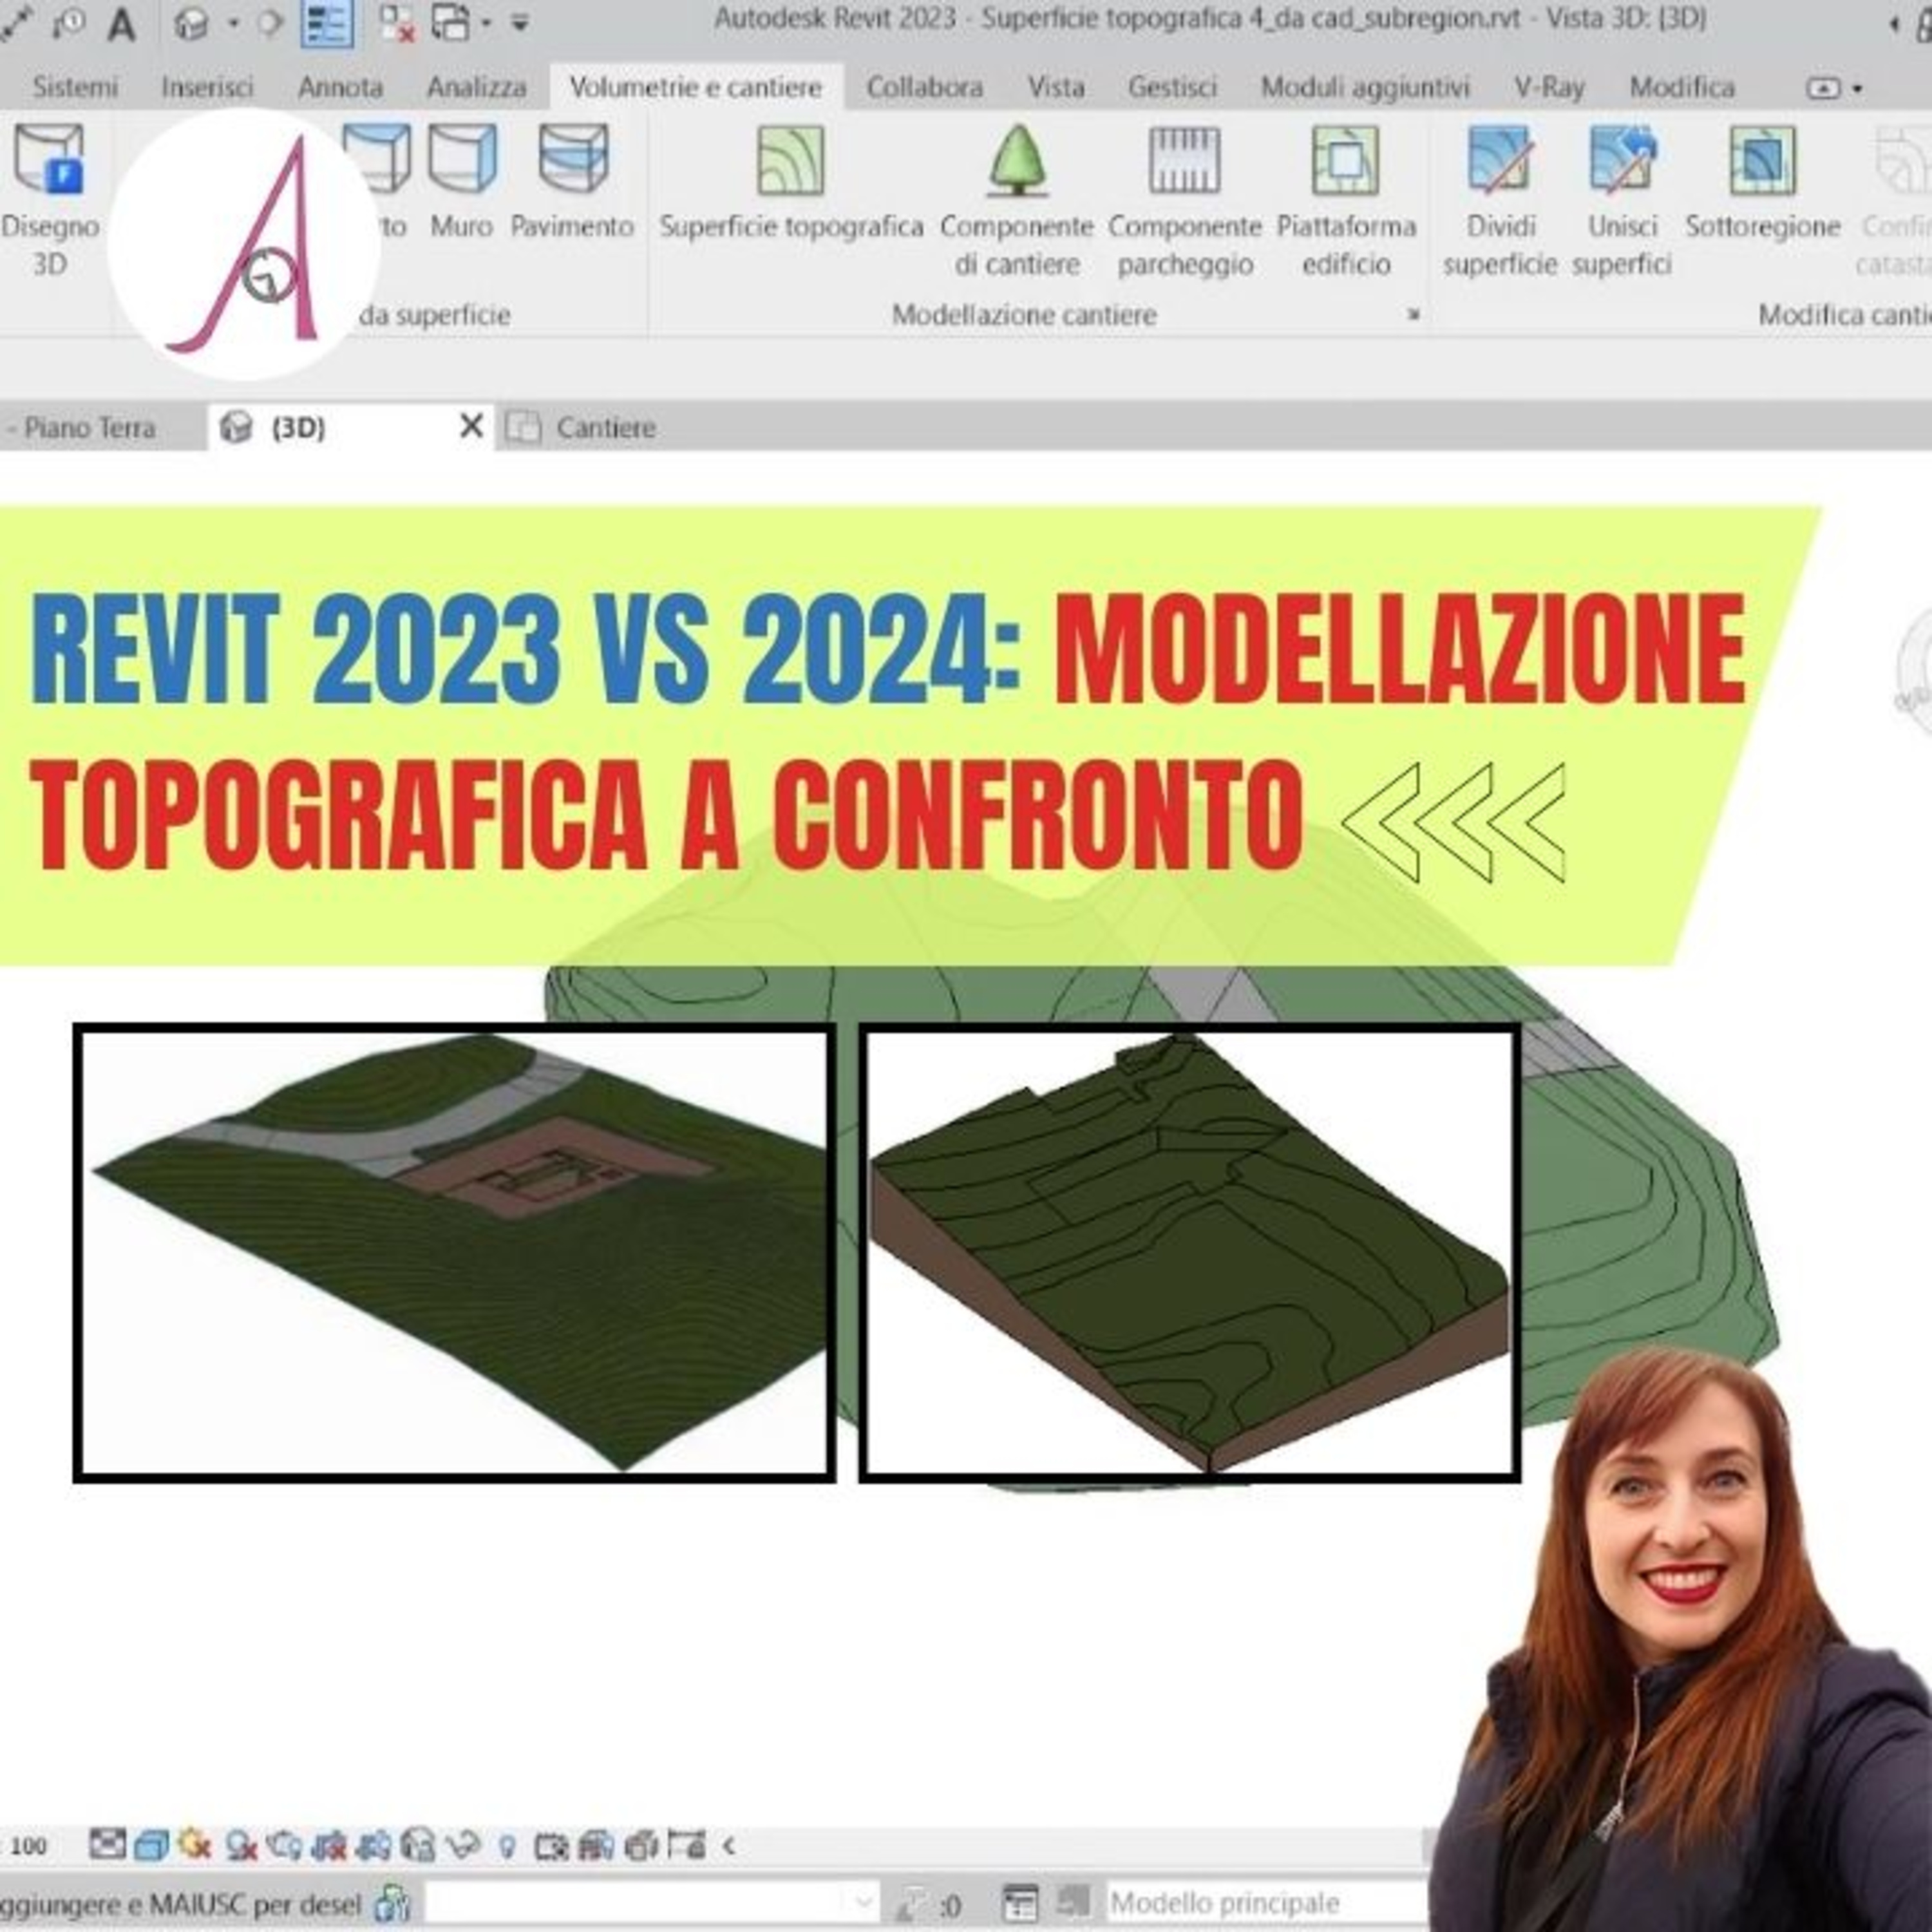
Task: Pick the Sottoregione tool
Action: tap(1762, 182)
